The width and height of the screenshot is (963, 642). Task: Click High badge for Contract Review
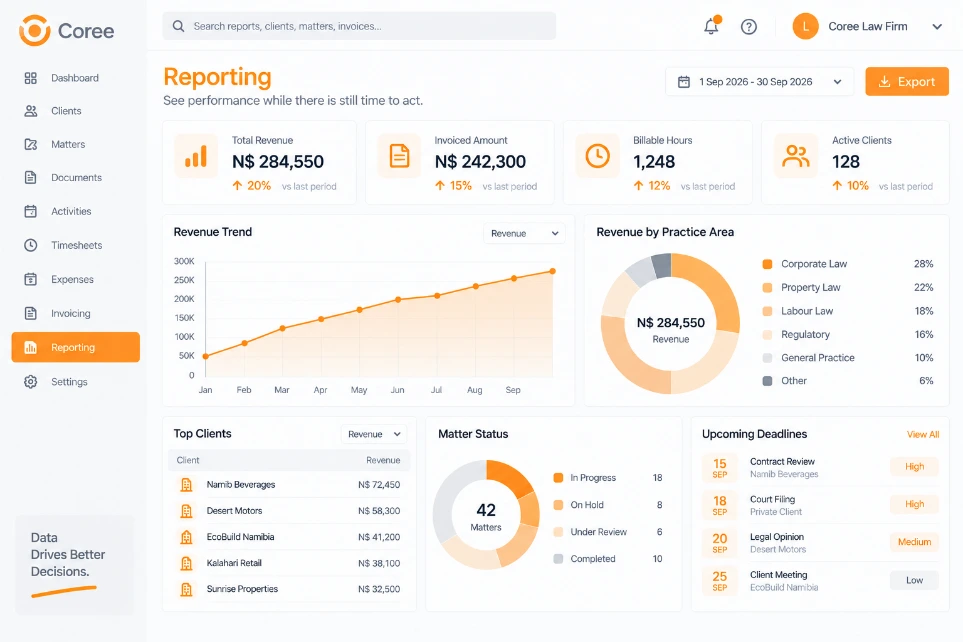914,467
